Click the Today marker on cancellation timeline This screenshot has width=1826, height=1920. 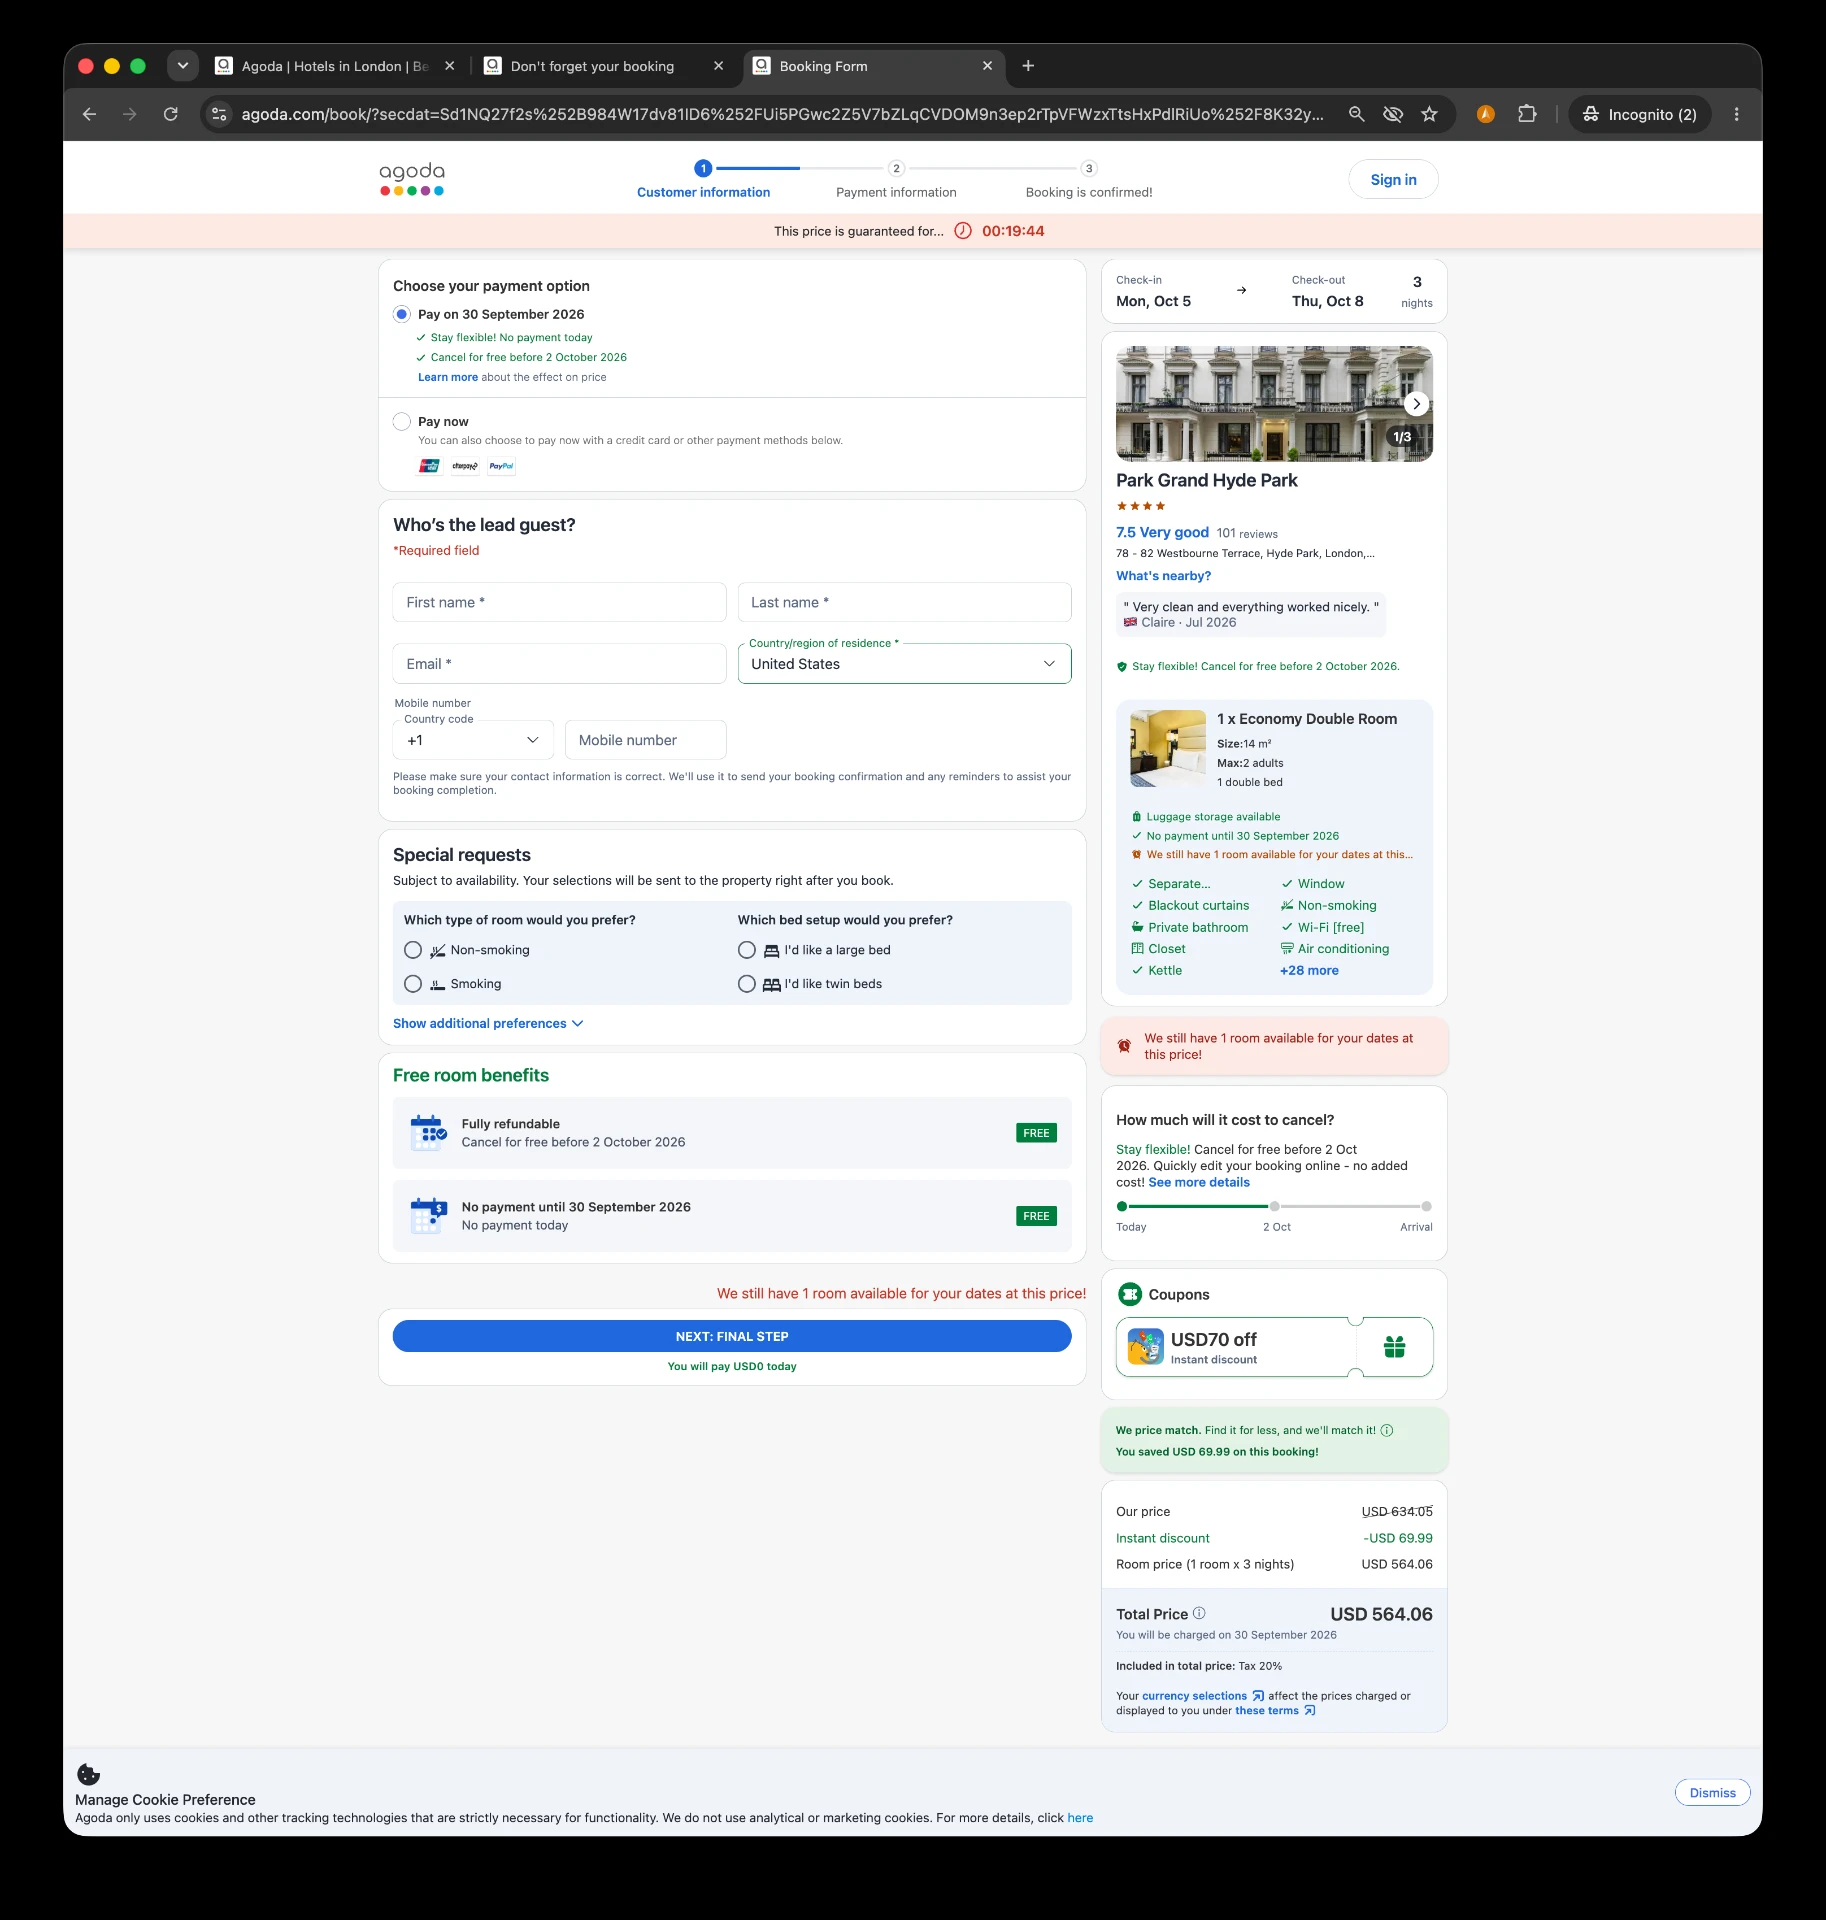click(1122, 1207)
